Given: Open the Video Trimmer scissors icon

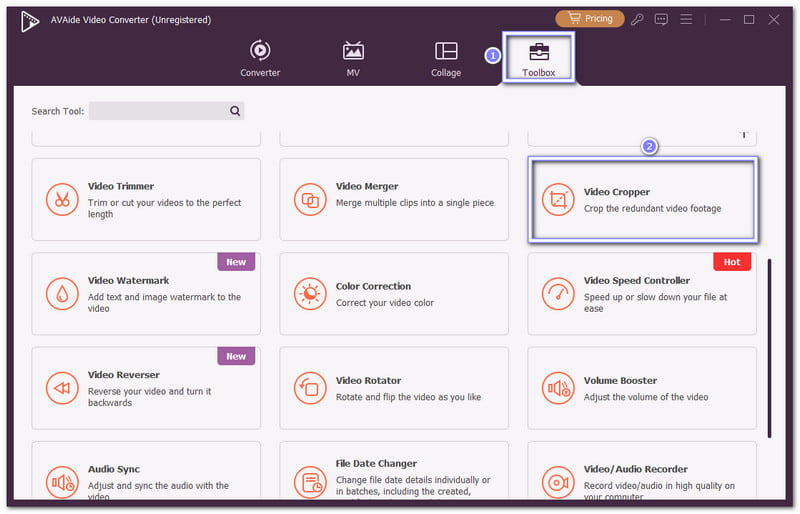Looking at the screenshot, I should click(x=62, y=200).
